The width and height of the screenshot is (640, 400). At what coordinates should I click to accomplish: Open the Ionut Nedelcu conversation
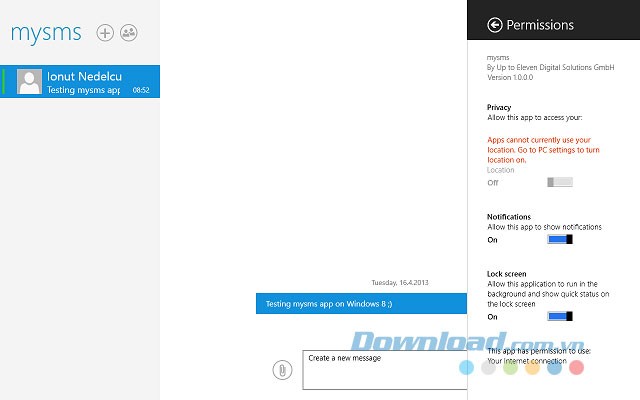pos(85,82)
